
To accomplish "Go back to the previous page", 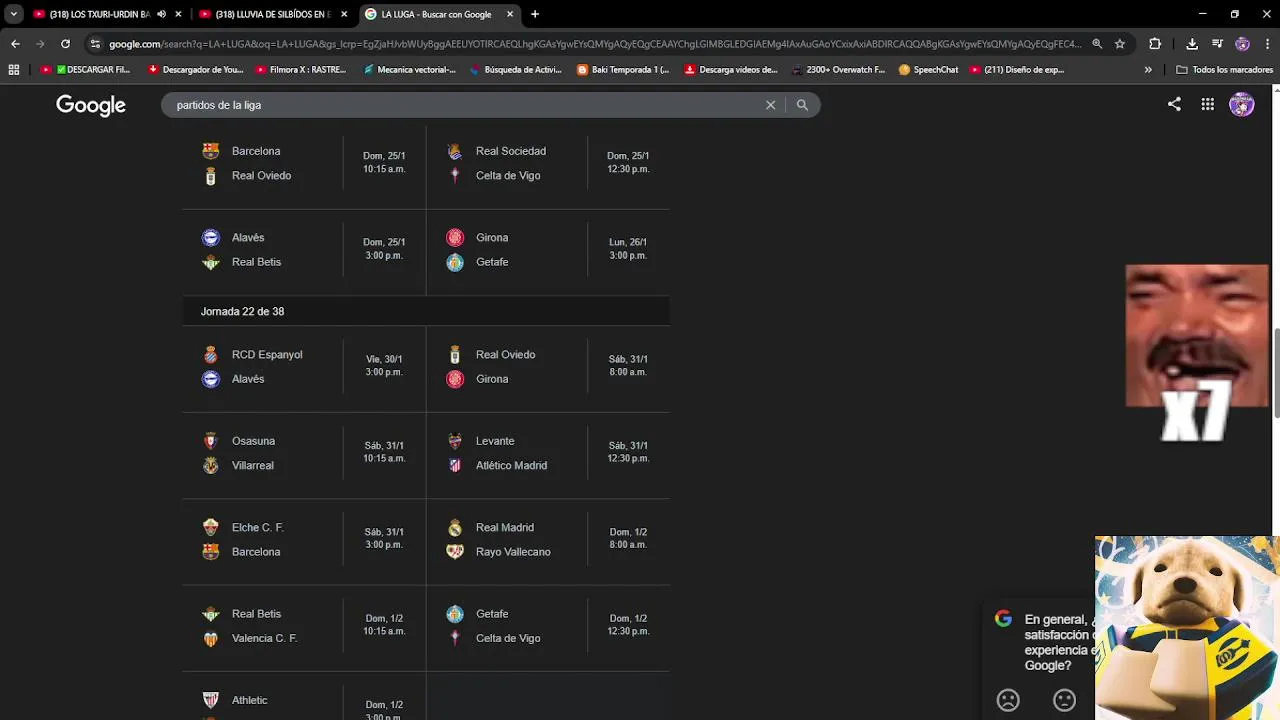I will tap(15, 44).
